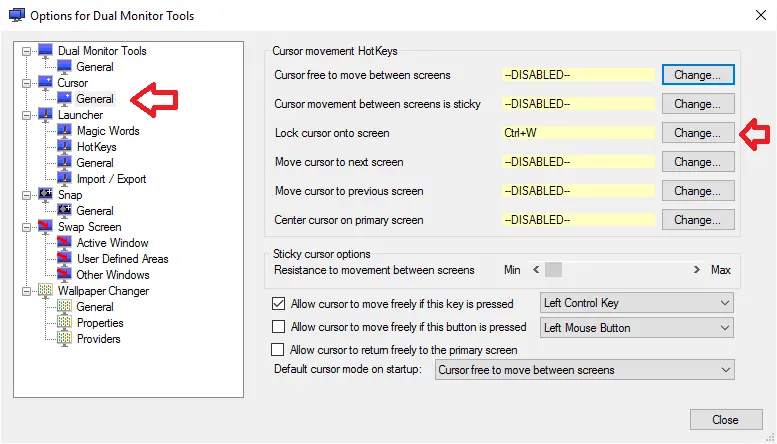Click the icon beside Dual Monitor Tools General

(64, 66)
